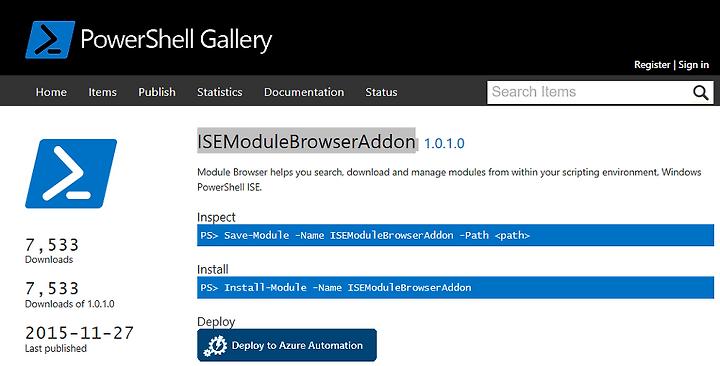
Task: Click the Register link
Action: tap(652, 65)
